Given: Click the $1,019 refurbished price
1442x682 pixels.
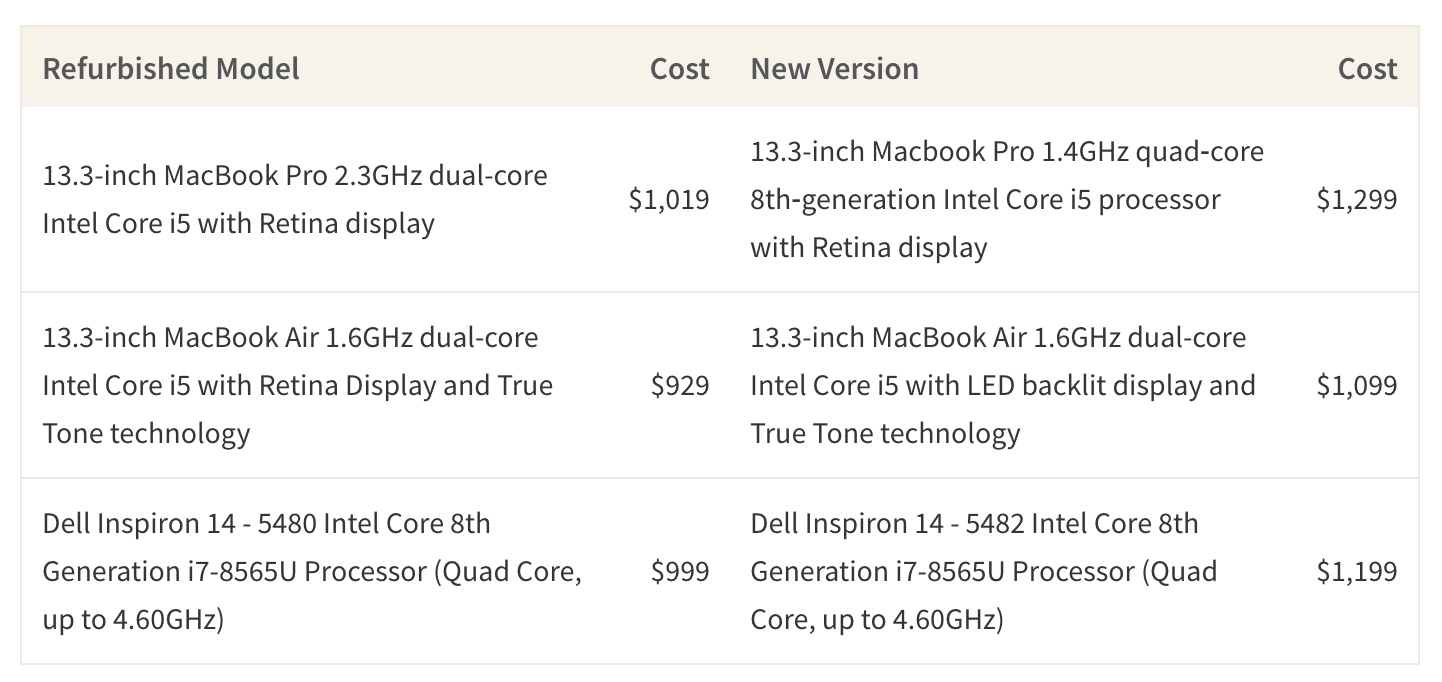Looking at the screenshot, I should (669, 199).
